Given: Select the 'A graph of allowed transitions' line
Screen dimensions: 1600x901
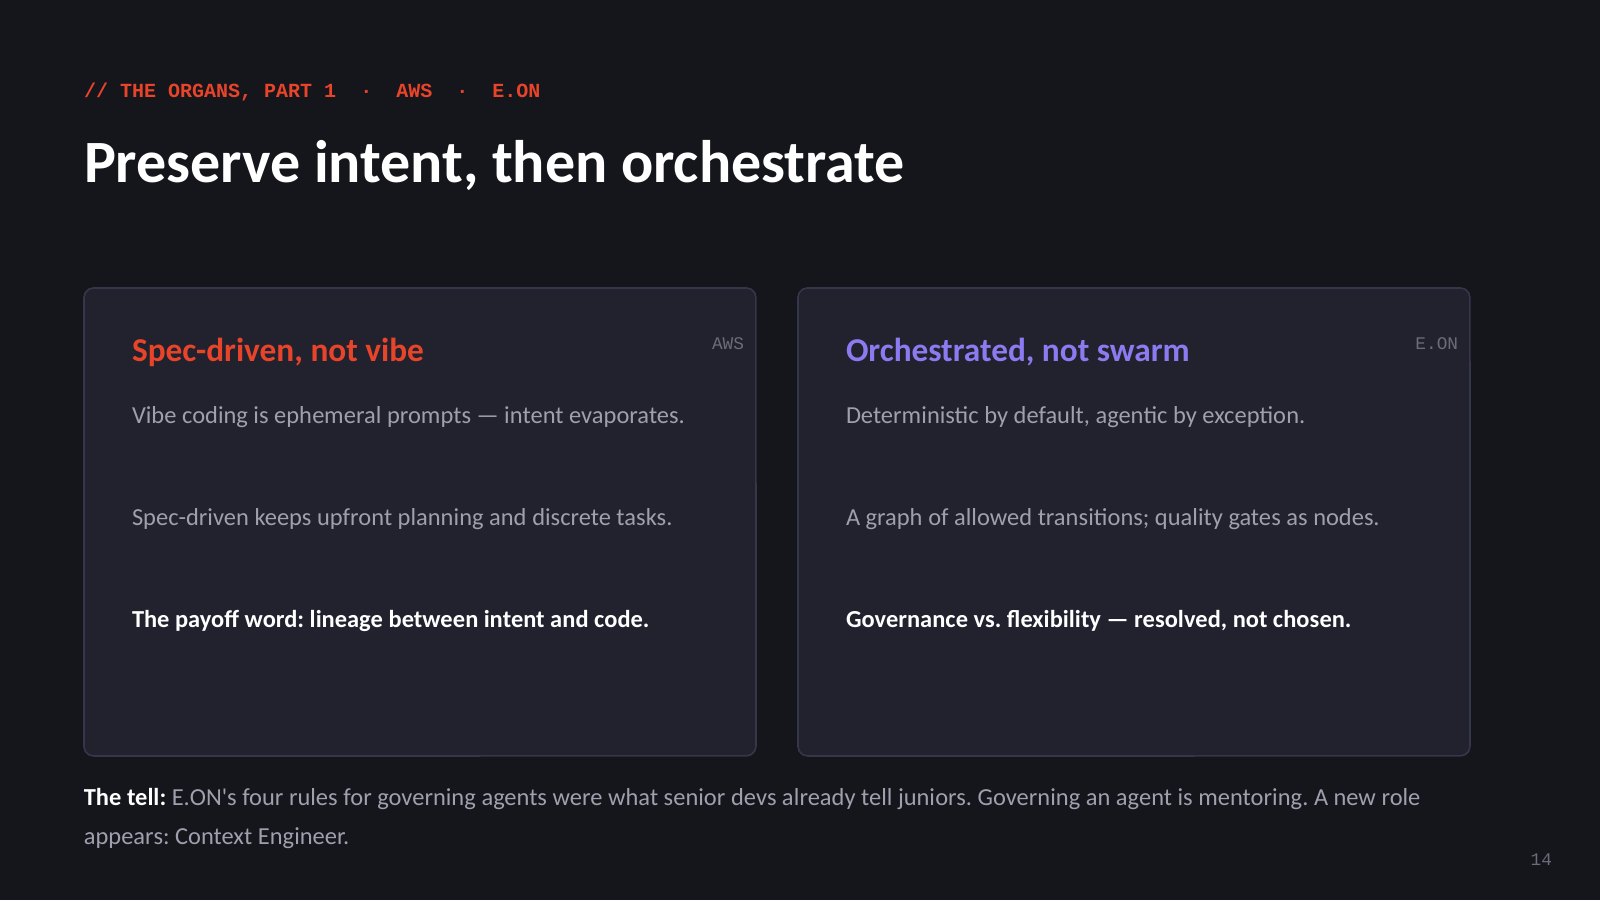Looking at the screenshot, I should coord(1112,517).
